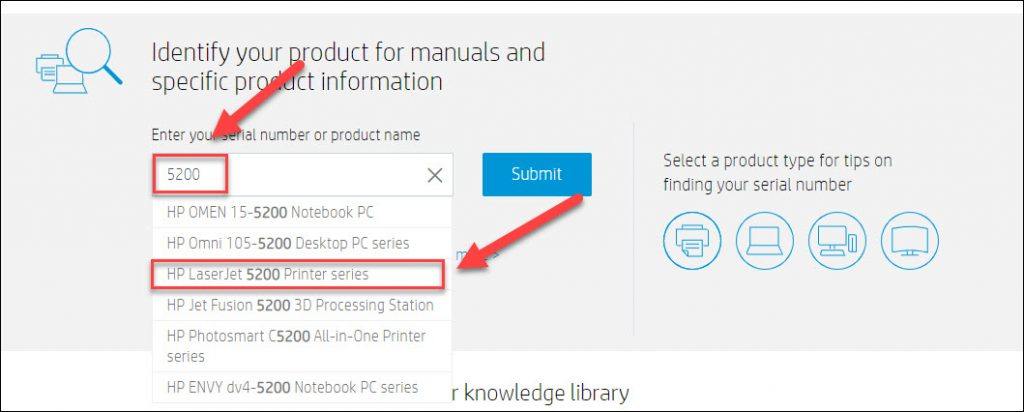
Task: Clear the search field with the X
Action: [435, 175]
